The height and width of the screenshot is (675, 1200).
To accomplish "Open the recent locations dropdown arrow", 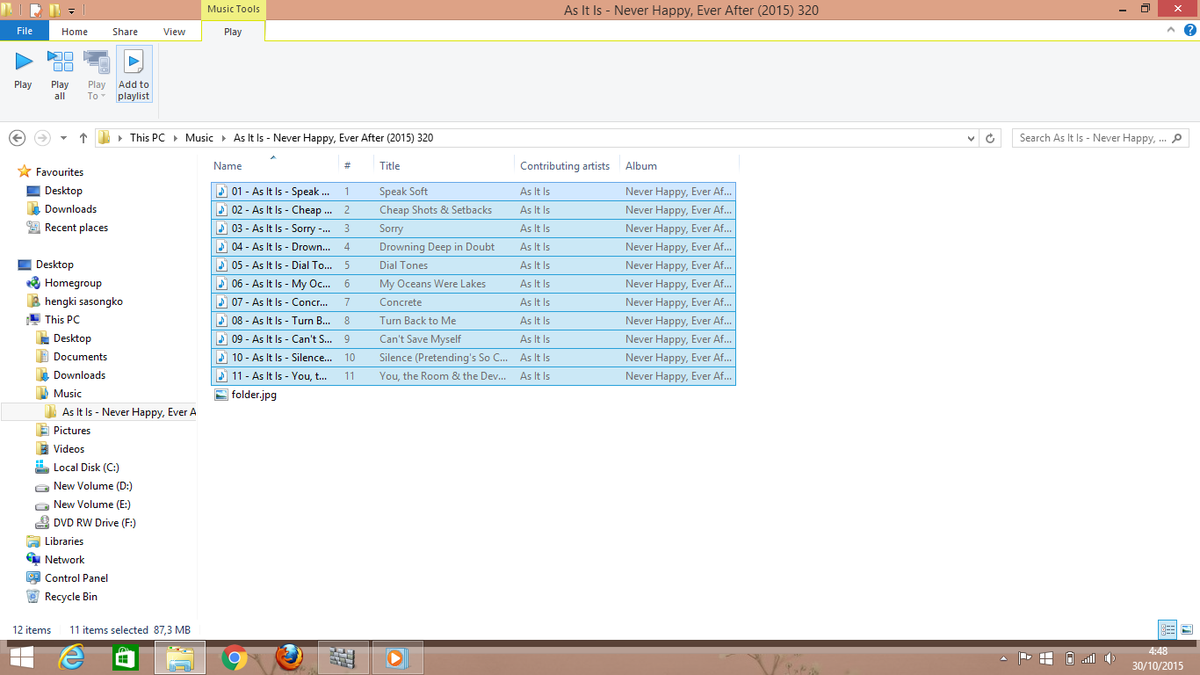I will [64, 138].
